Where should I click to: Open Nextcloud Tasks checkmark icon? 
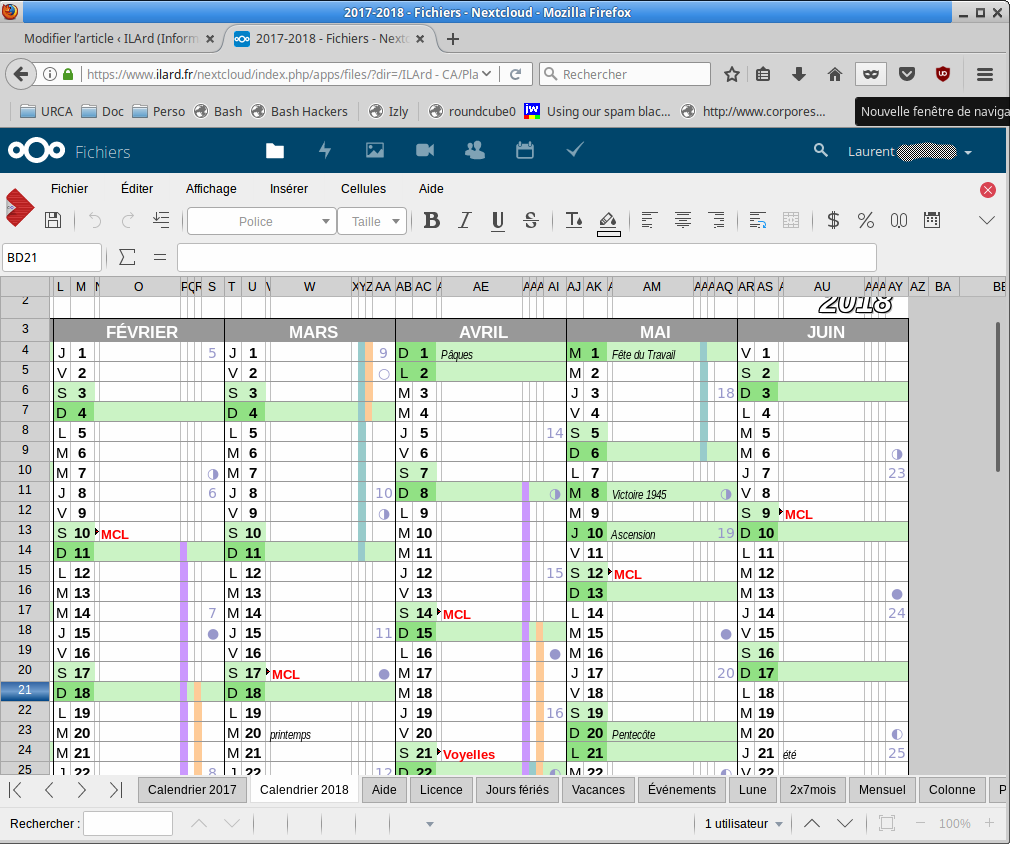point(575,150)
